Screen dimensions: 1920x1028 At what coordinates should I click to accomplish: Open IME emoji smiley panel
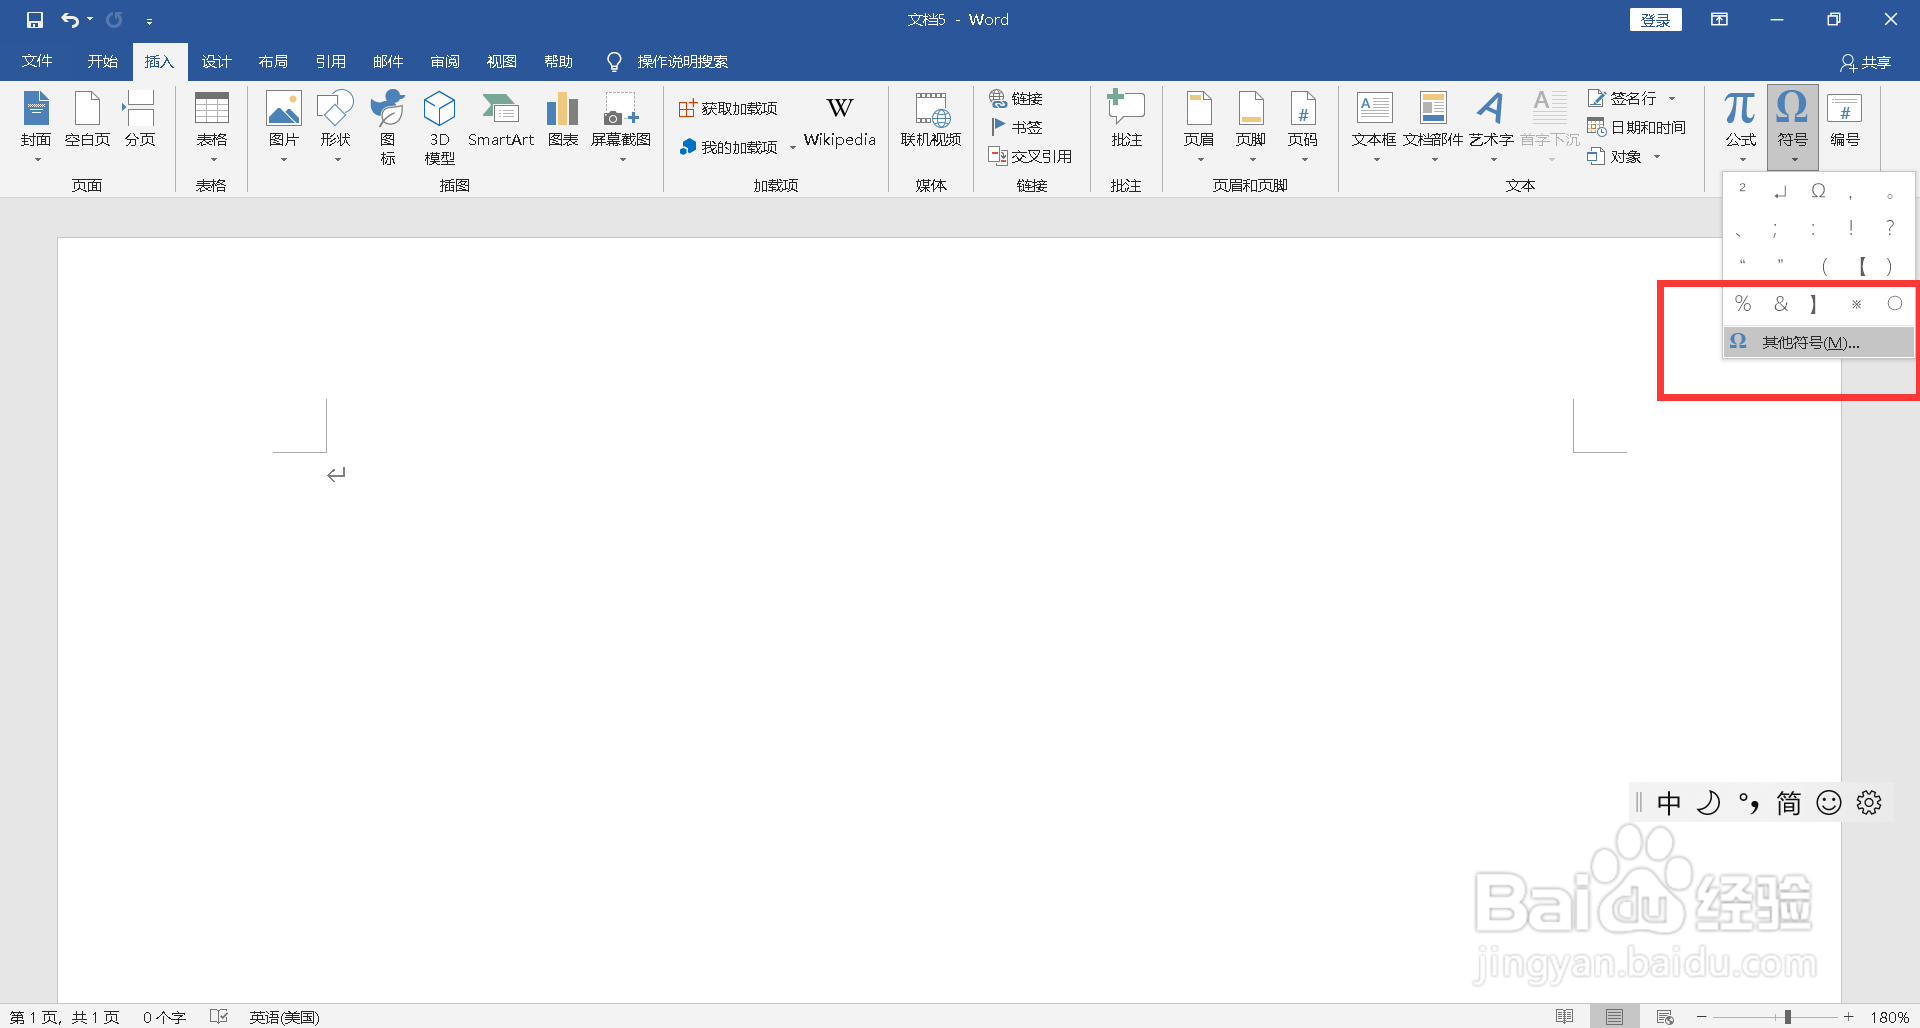coord(1829,803)
